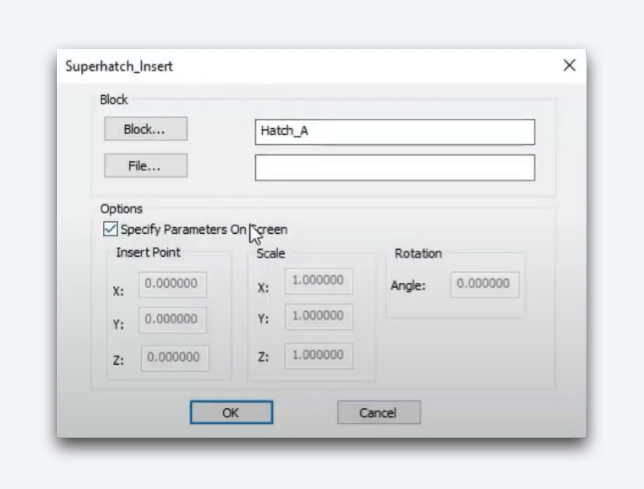
Task: Select the Insert Point Z field
Action: (x=173, y=357)
